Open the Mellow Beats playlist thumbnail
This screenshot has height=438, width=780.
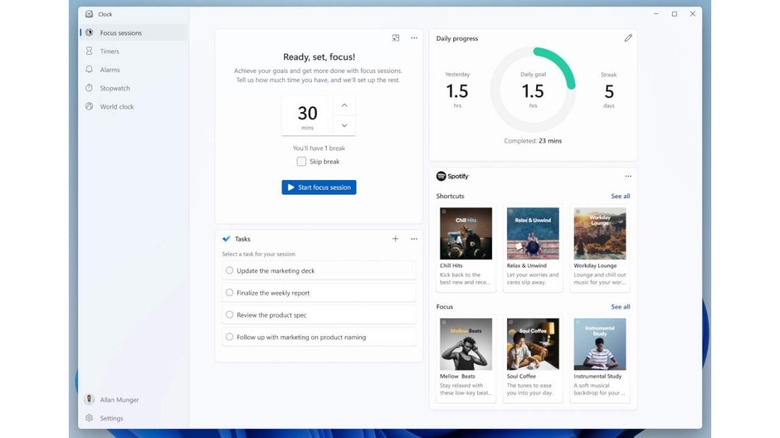(x=465, y=344)
